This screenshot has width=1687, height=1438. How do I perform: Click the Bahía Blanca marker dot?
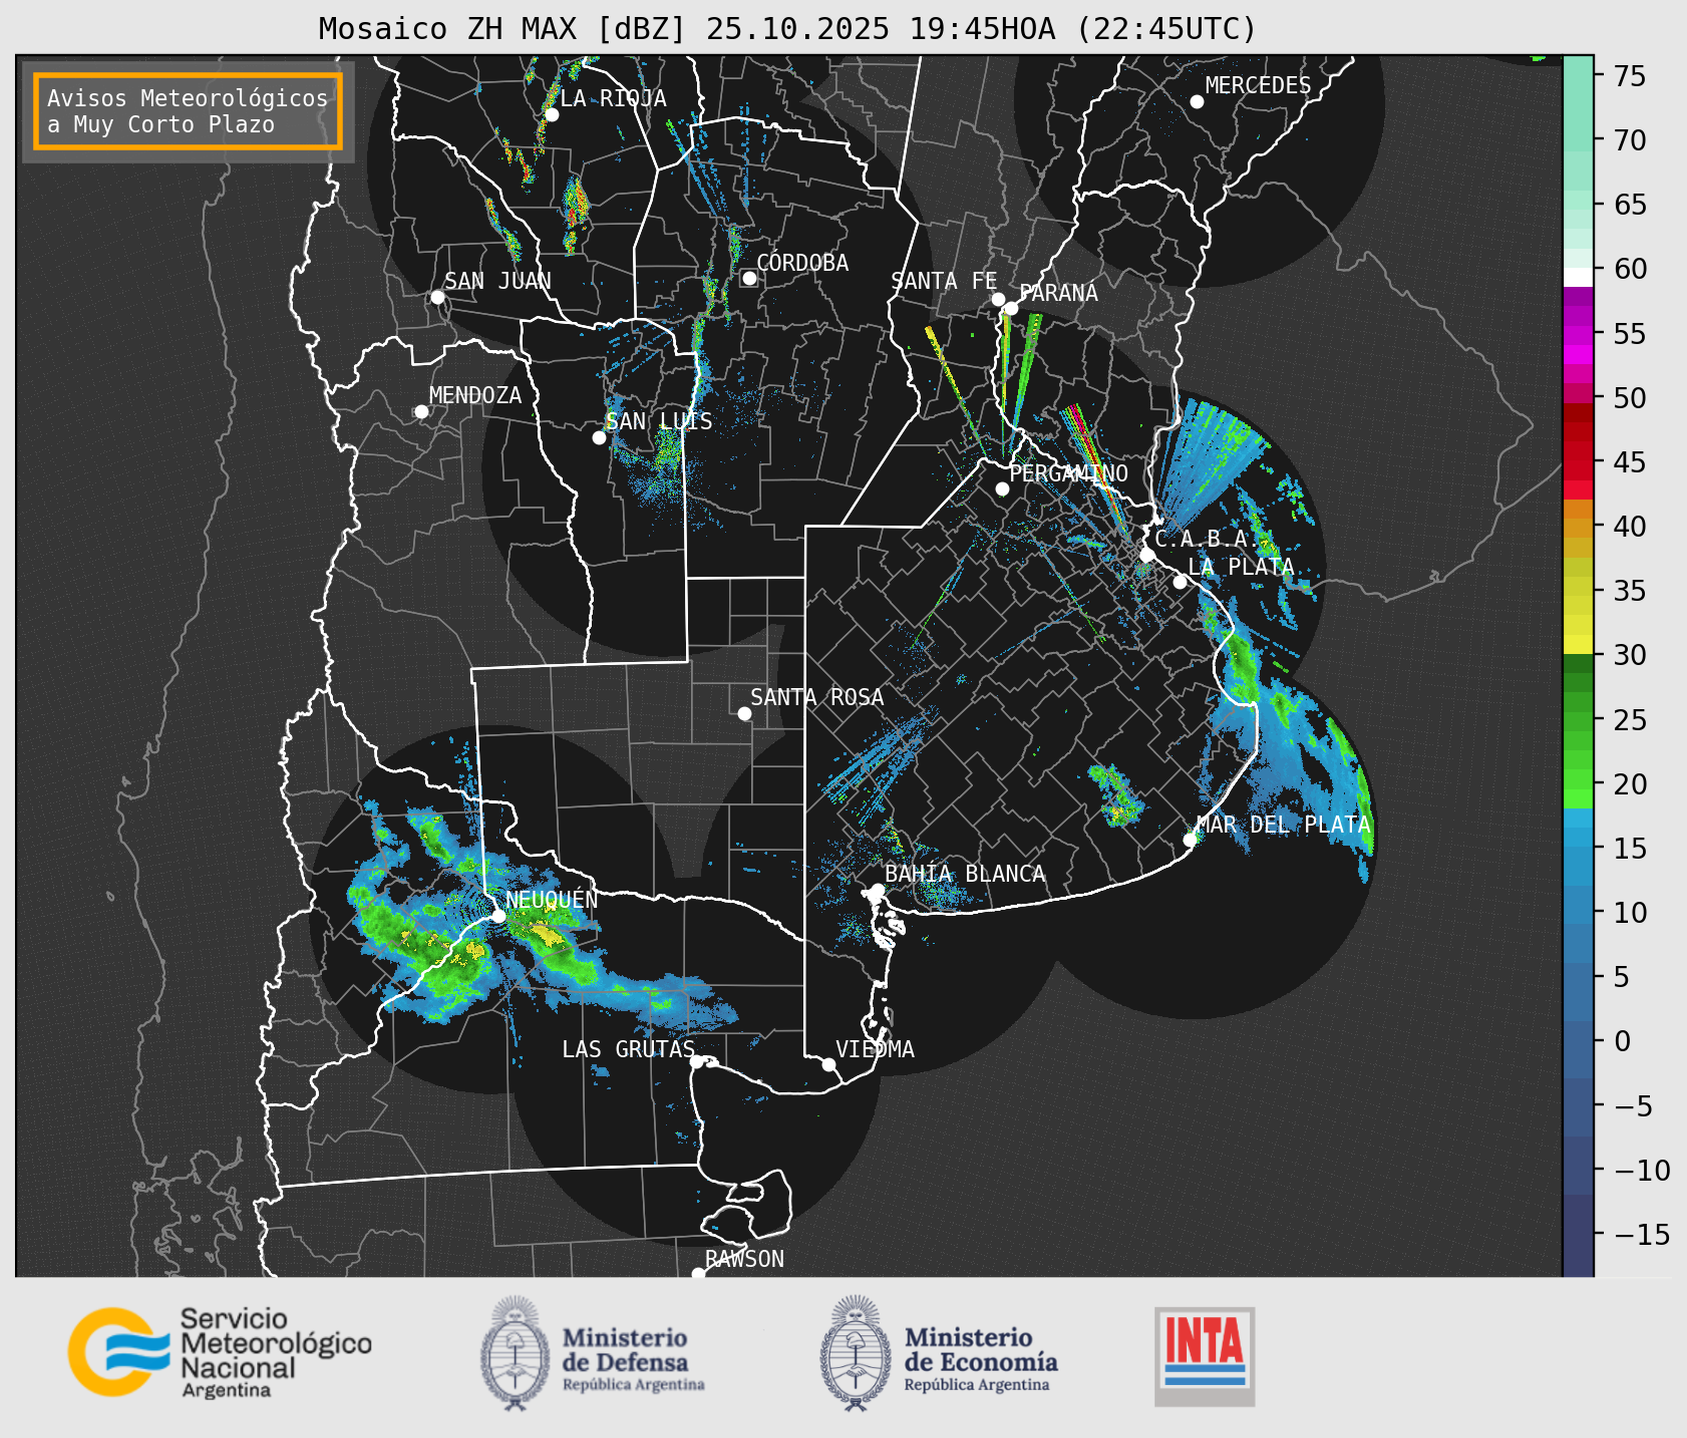click(x=877, y=890)
